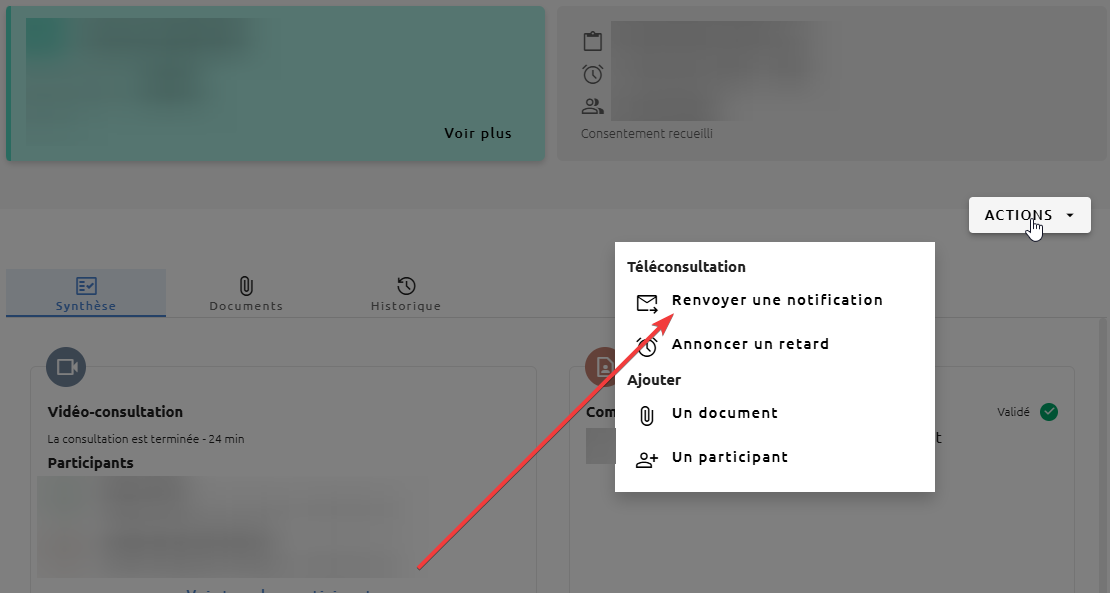
Task: Click the Consentement recueilli text
Action: [x=646, y=134]
